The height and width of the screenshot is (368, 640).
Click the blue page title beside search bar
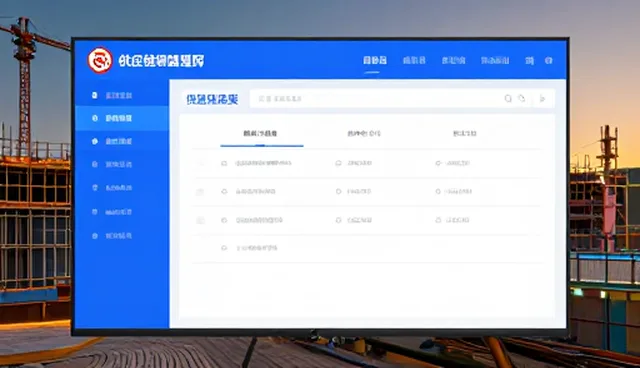click(212, 99)
